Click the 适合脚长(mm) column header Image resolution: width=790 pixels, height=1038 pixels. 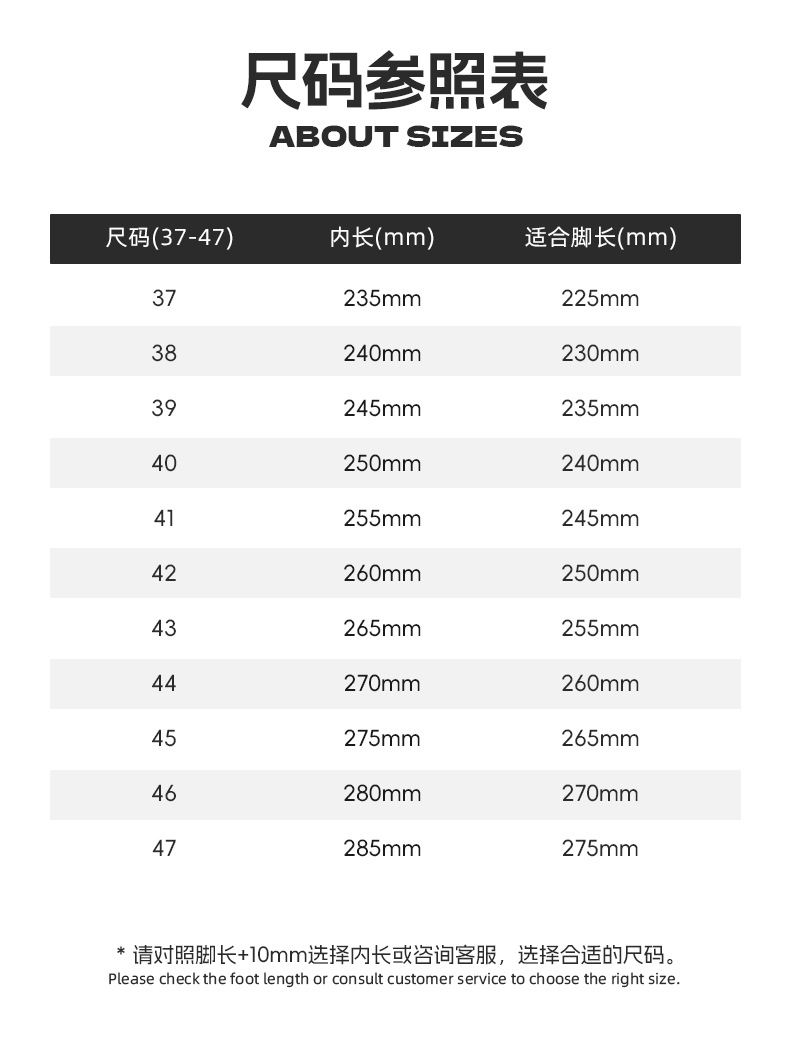coord(601,237)
